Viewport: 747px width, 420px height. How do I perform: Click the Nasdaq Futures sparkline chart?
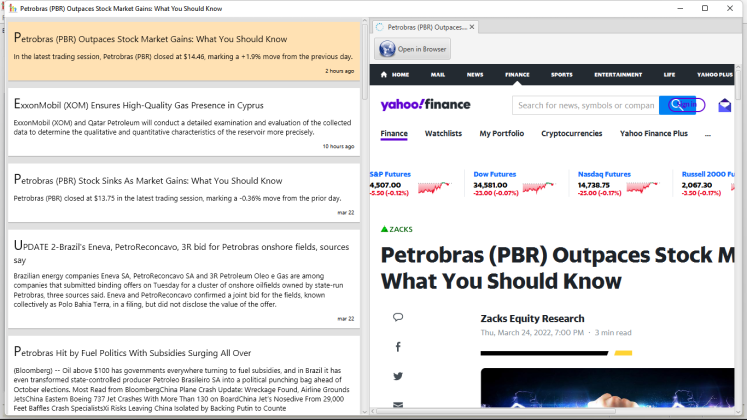click(x=642, y=188)
